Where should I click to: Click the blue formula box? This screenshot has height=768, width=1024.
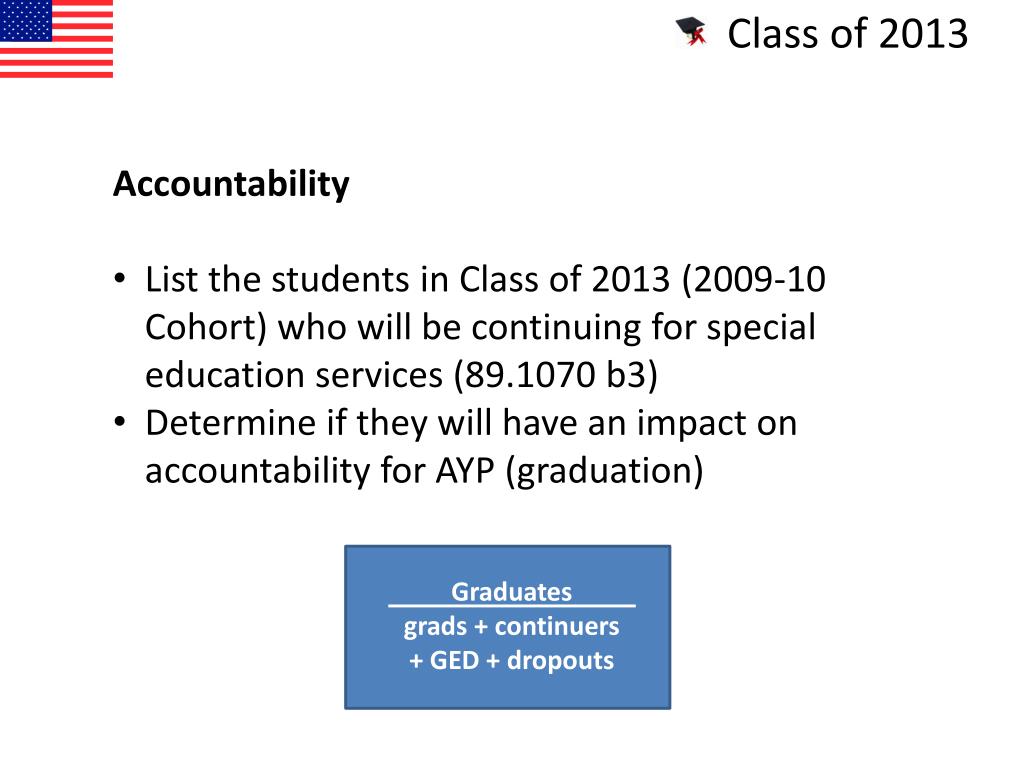point(507,627)
